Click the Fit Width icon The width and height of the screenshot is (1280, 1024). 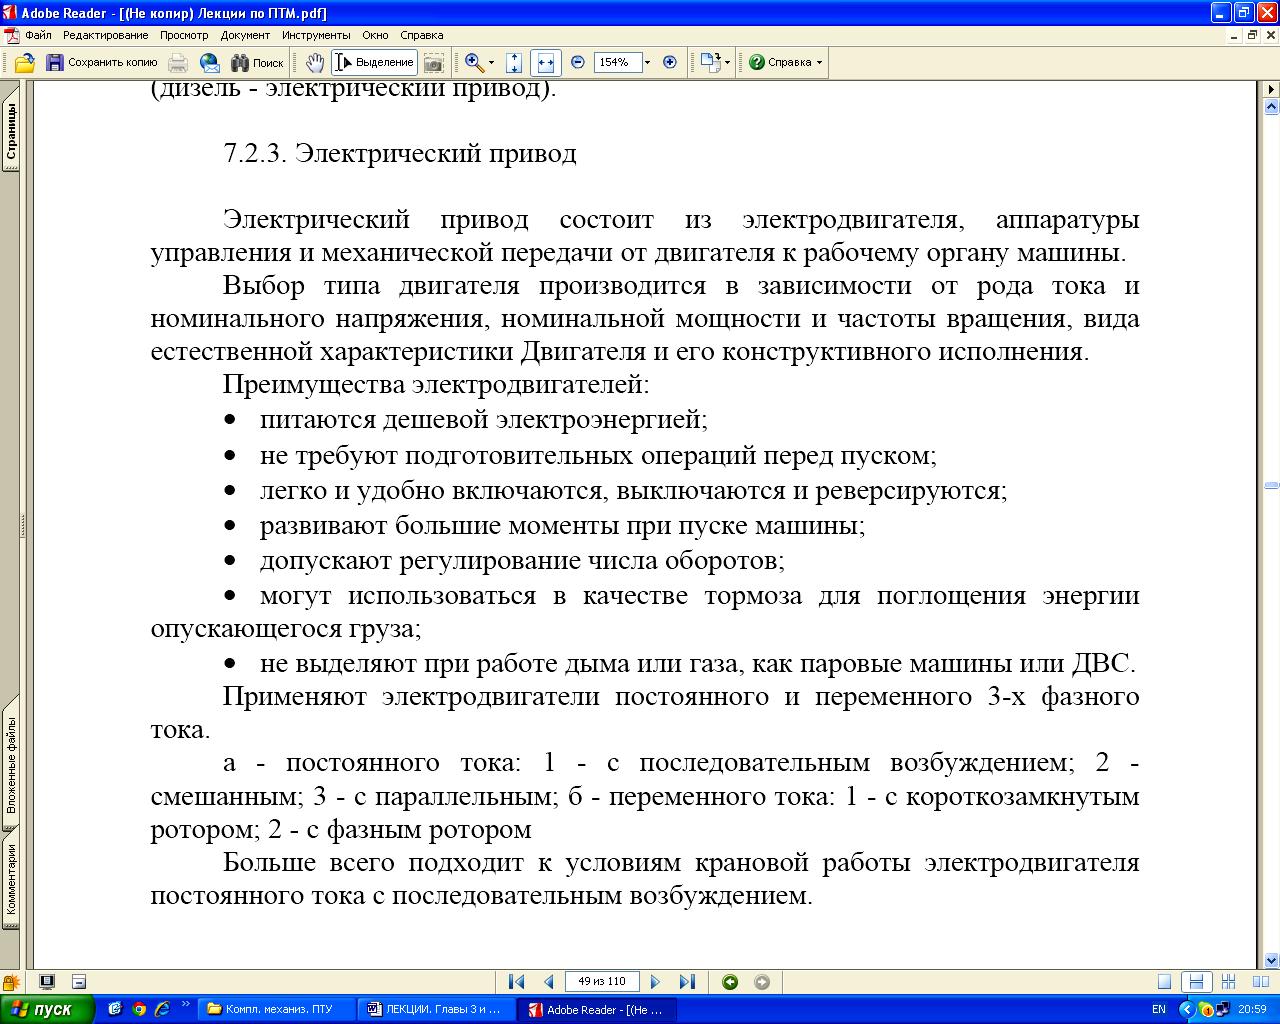coord(546,62)
